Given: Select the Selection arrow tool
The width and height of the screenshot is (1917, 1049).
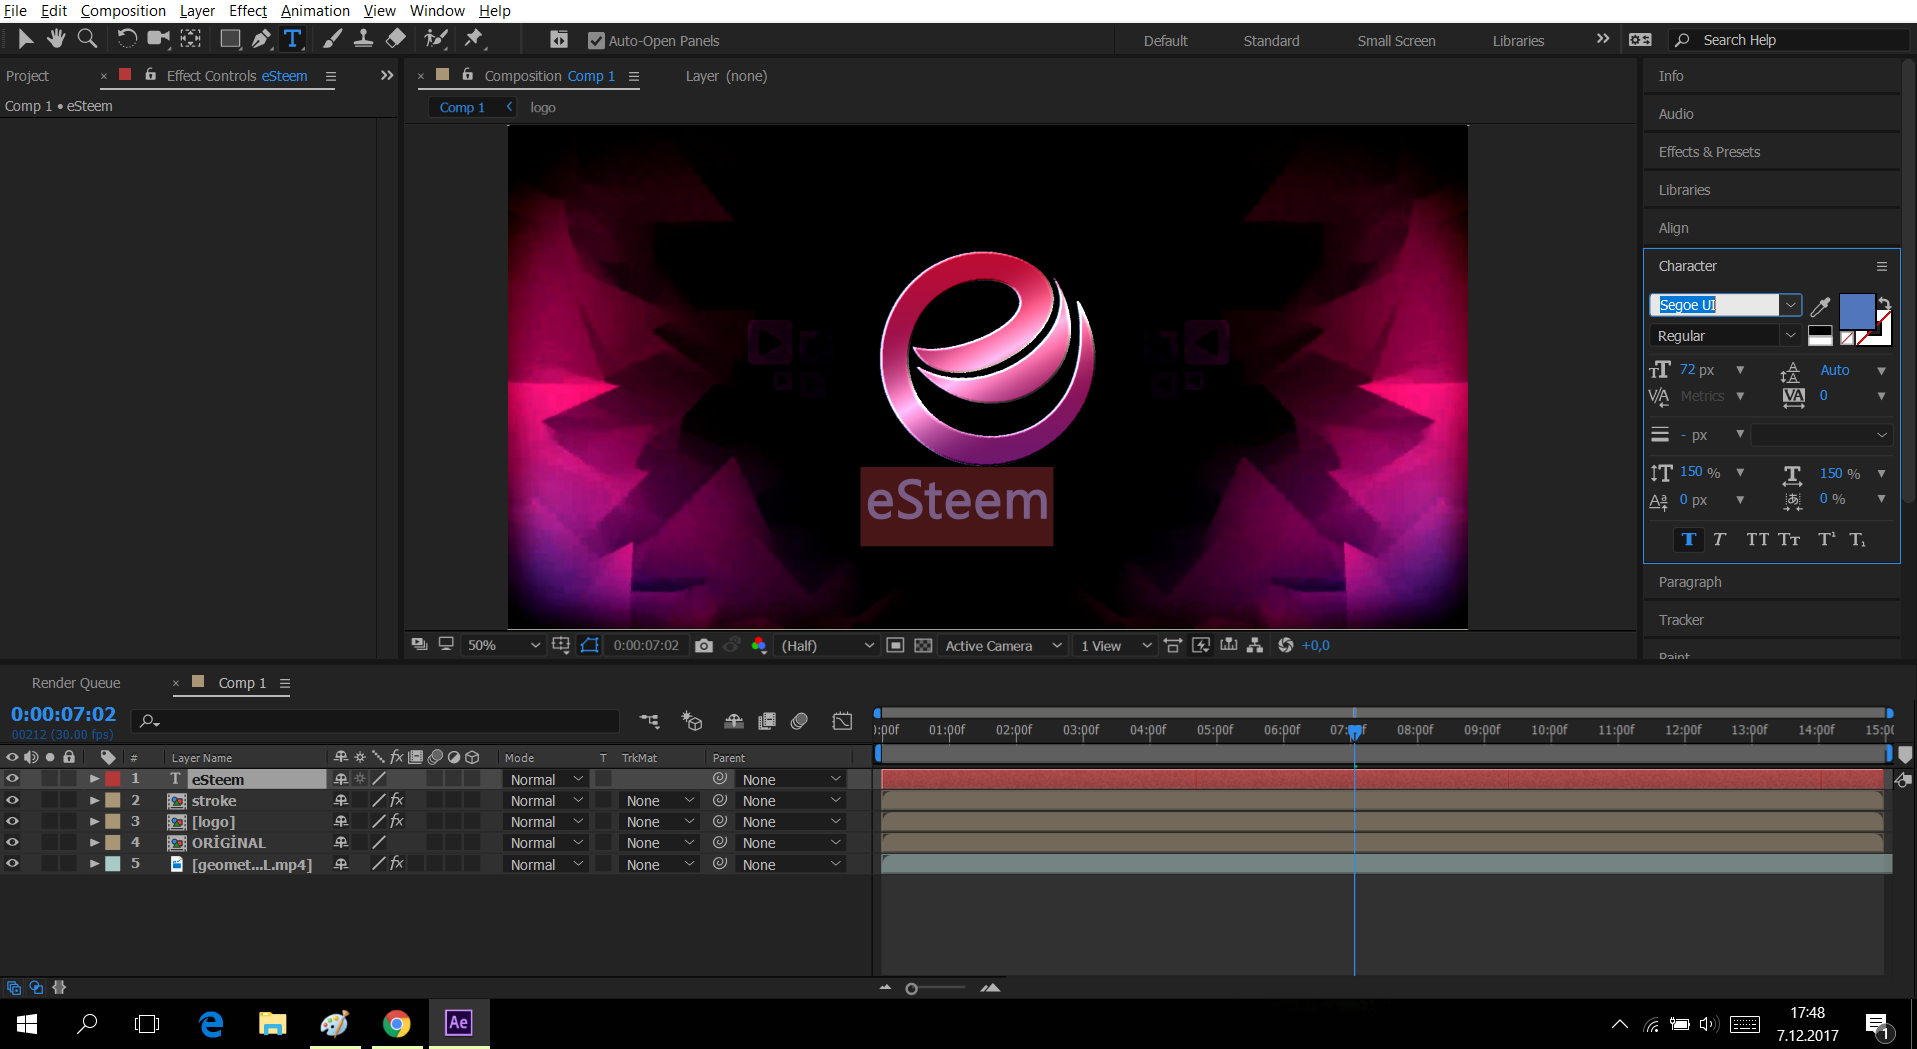Looking at the screenshot, I should pyautogui.click(x=26, y=39).
